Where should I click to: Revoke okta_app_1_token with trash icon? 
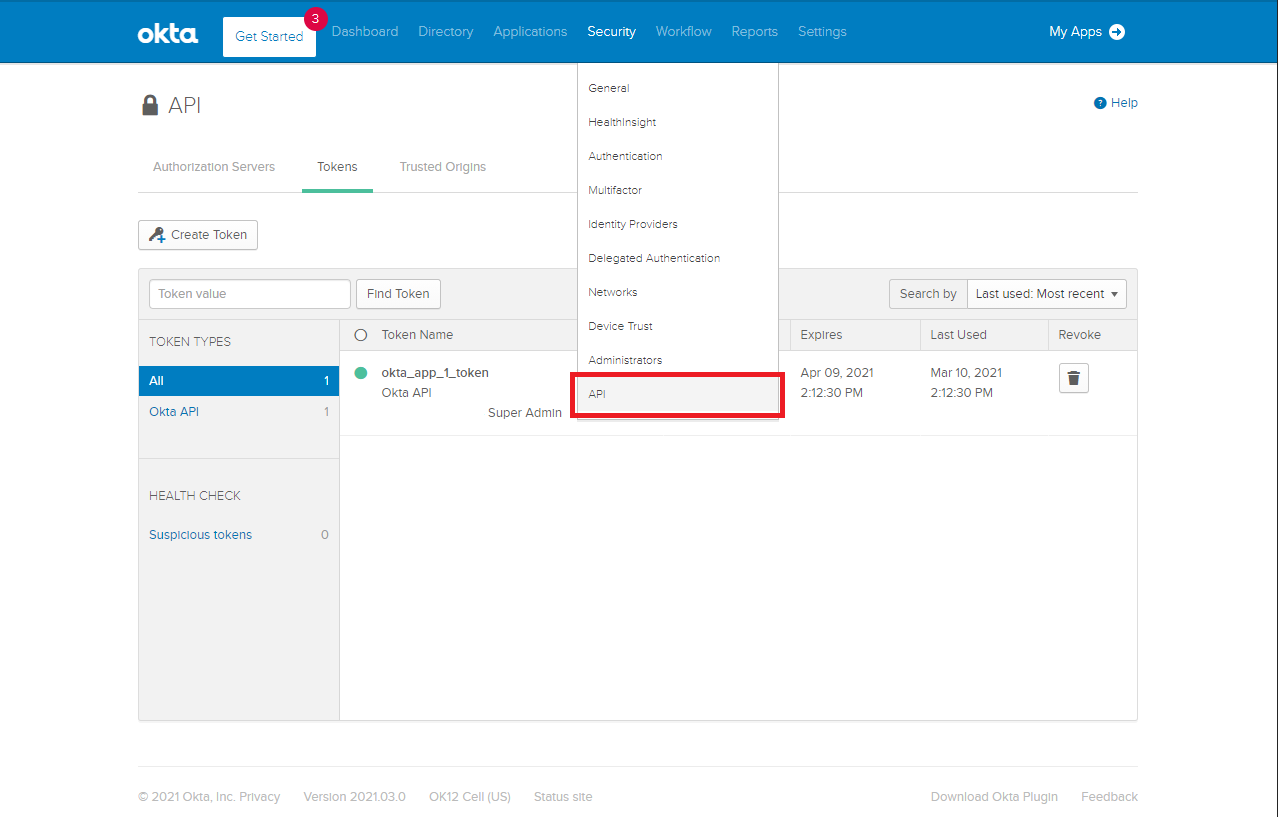point(1074,378)
